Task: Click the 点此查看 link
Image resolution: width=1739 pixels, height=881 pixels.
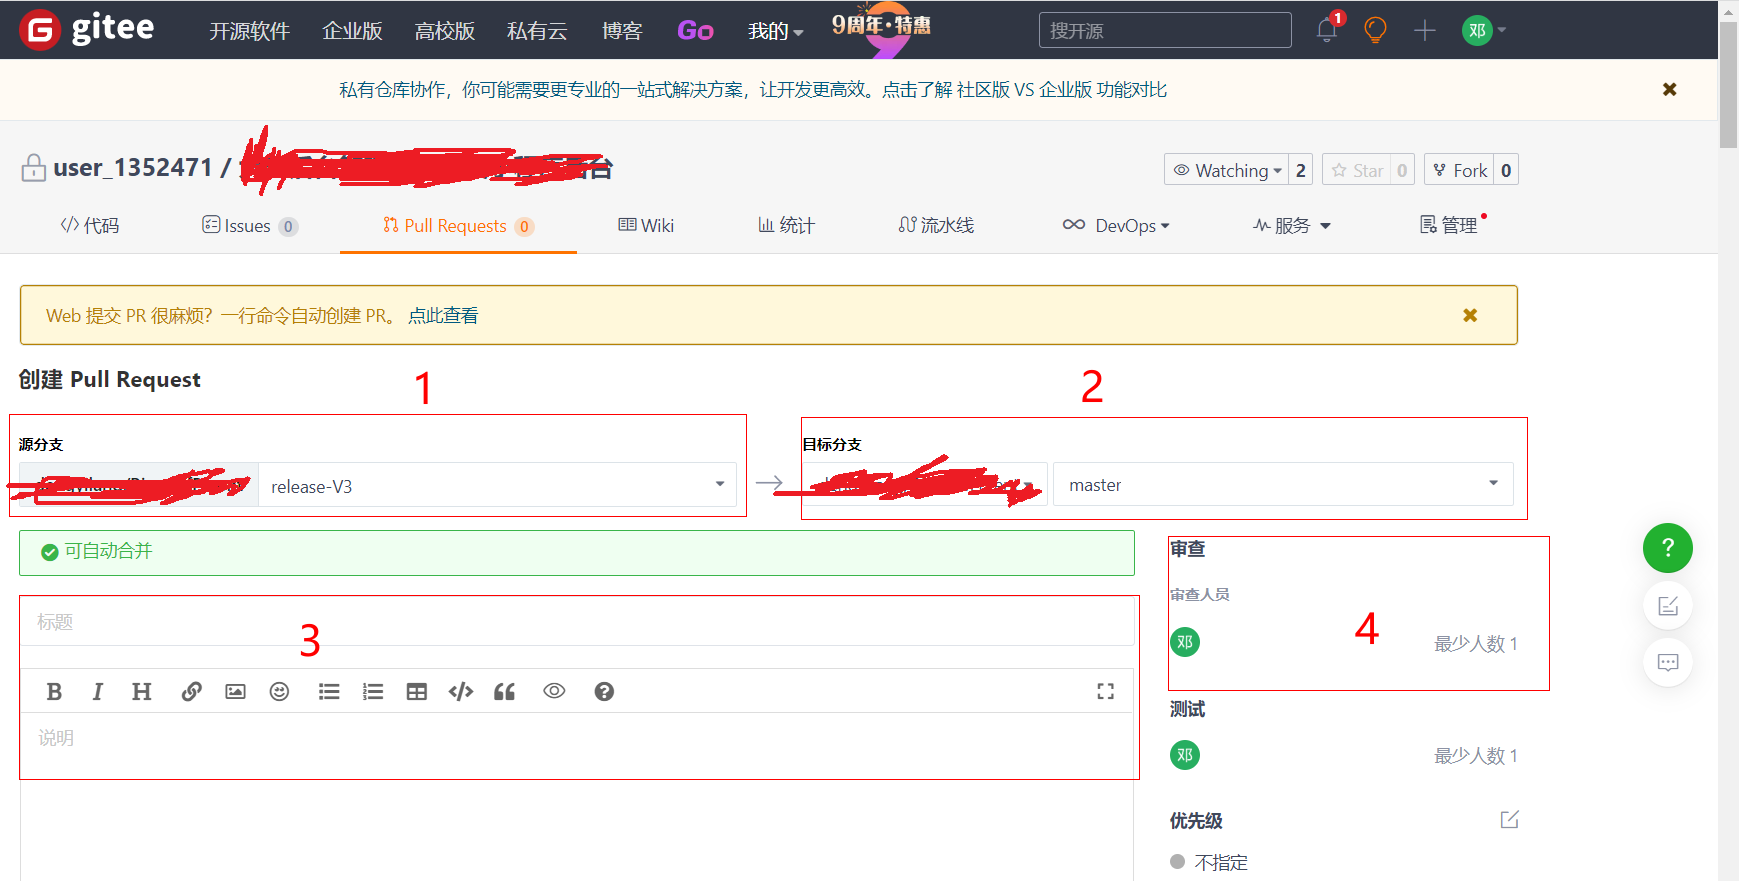Action: coord(443,315)
